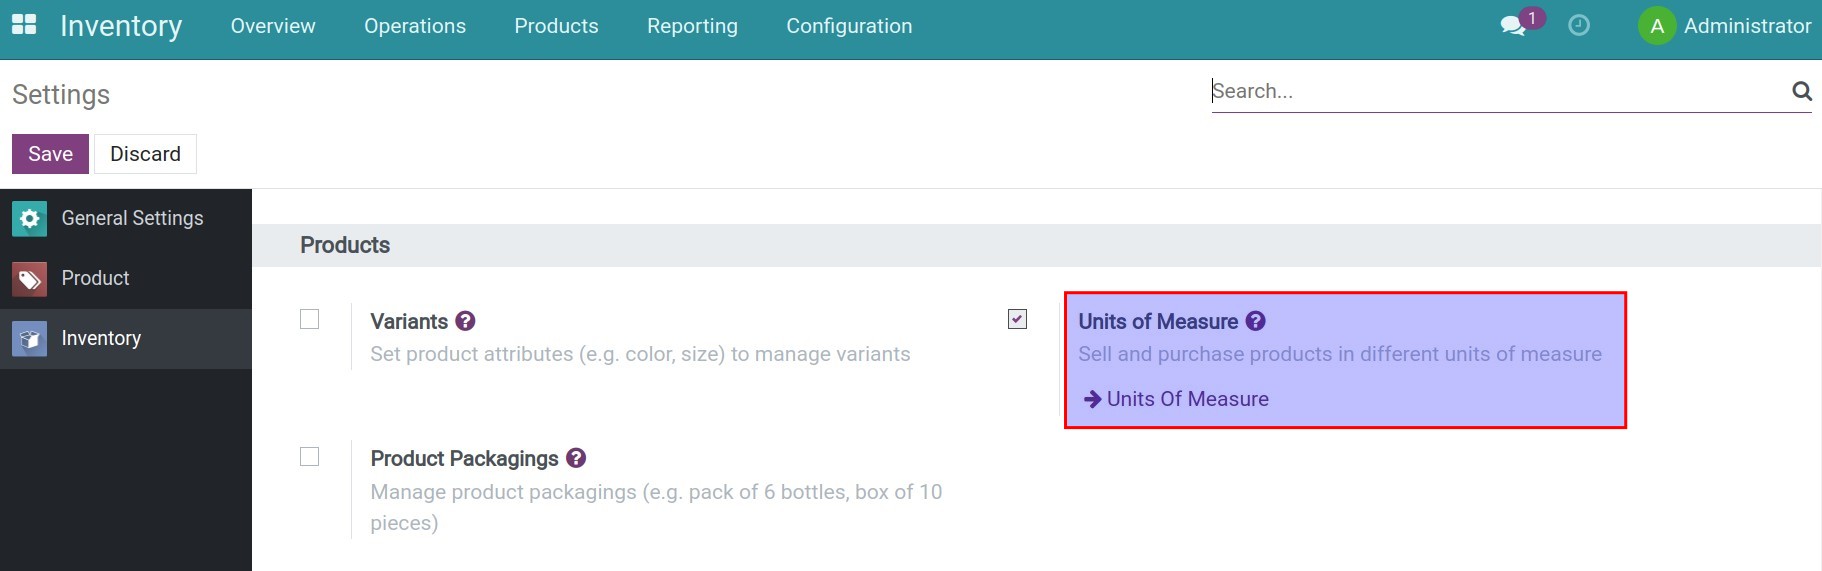Open the Reporting menu
Viewport: 1822px width, 571px height.
[x=692, y=26]
